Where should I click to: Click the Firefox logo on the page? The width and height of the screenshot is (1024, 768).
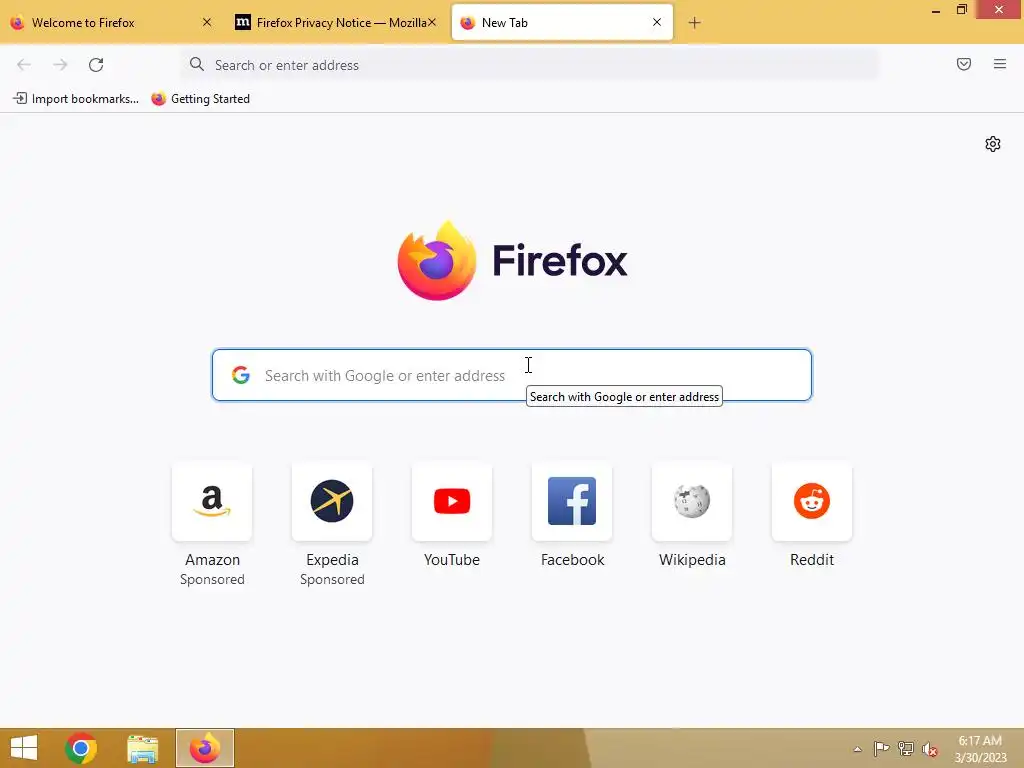[512, 261]
